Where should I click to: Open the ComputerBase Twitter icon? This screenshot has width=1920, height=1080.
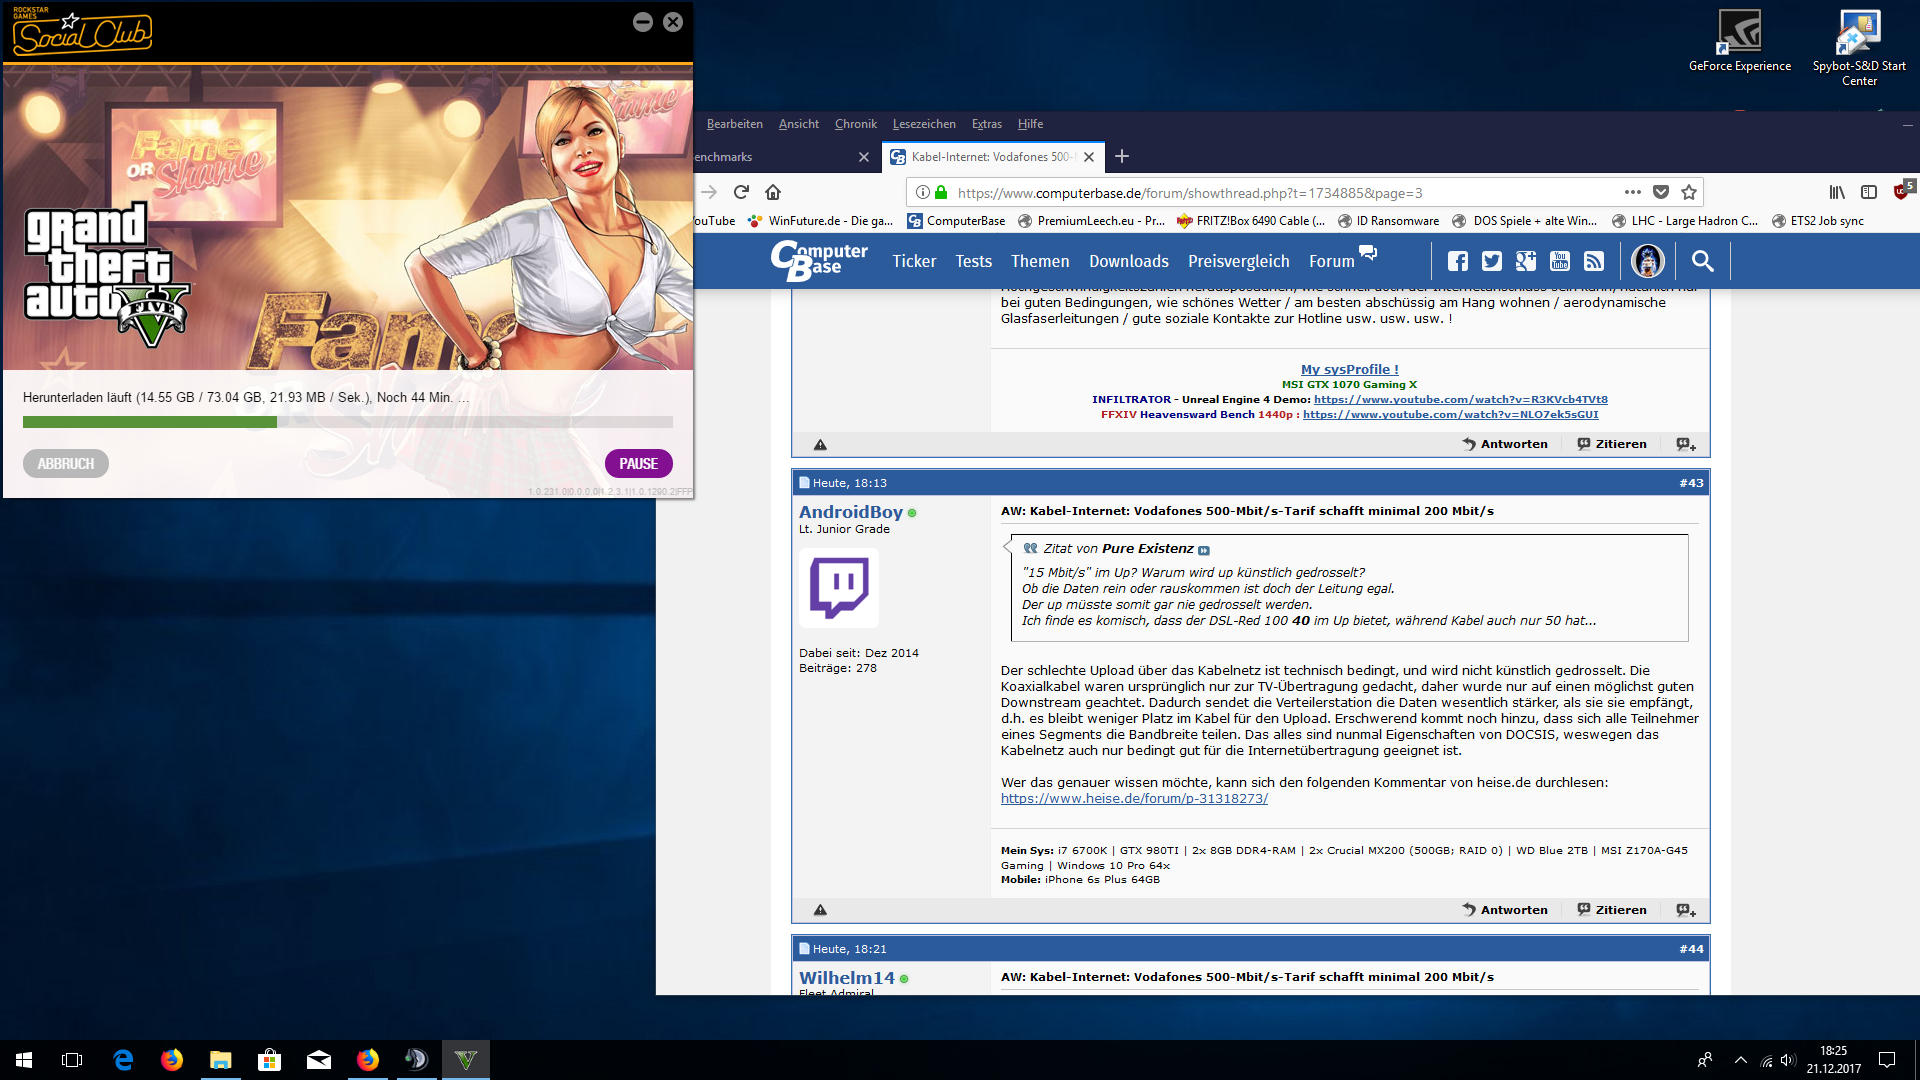click(1492, 261)
